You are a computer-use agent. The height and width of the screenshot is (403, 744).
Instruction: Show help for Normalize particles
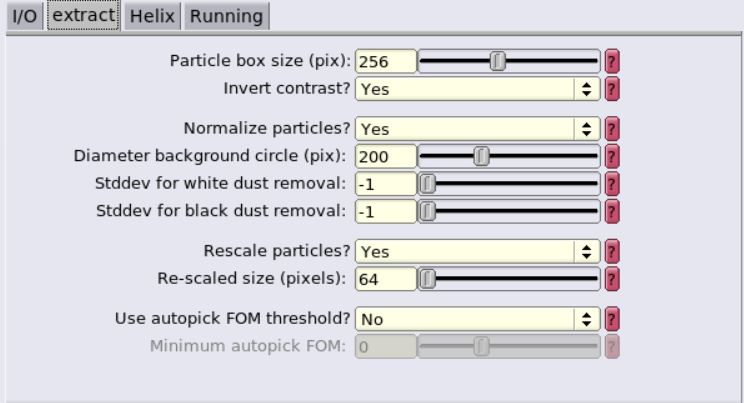[x=612, y=129]
